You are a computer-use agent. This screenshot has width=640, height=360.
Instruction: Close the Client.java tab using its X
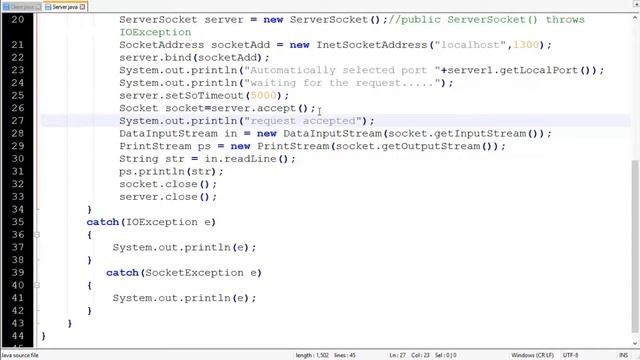coord(38,7)
